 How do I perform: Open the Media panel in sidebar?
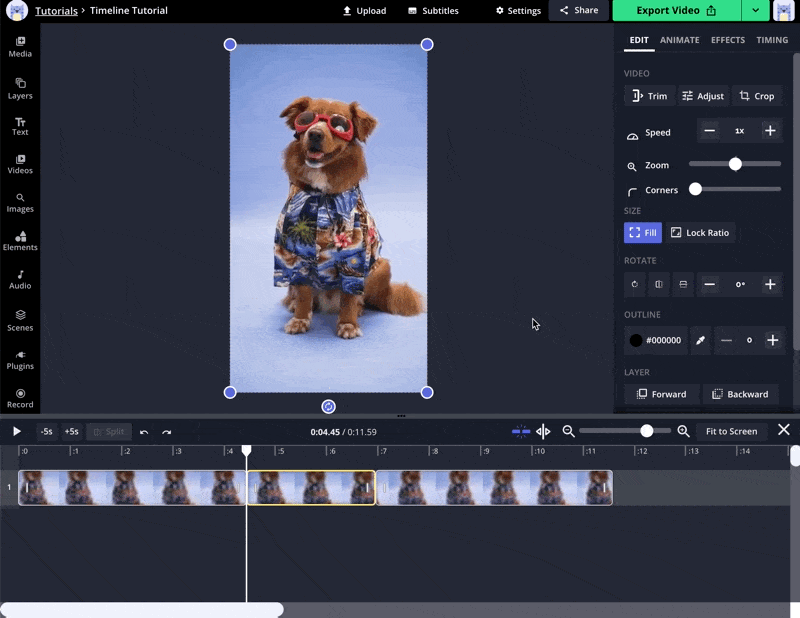(x=20, y=46)
